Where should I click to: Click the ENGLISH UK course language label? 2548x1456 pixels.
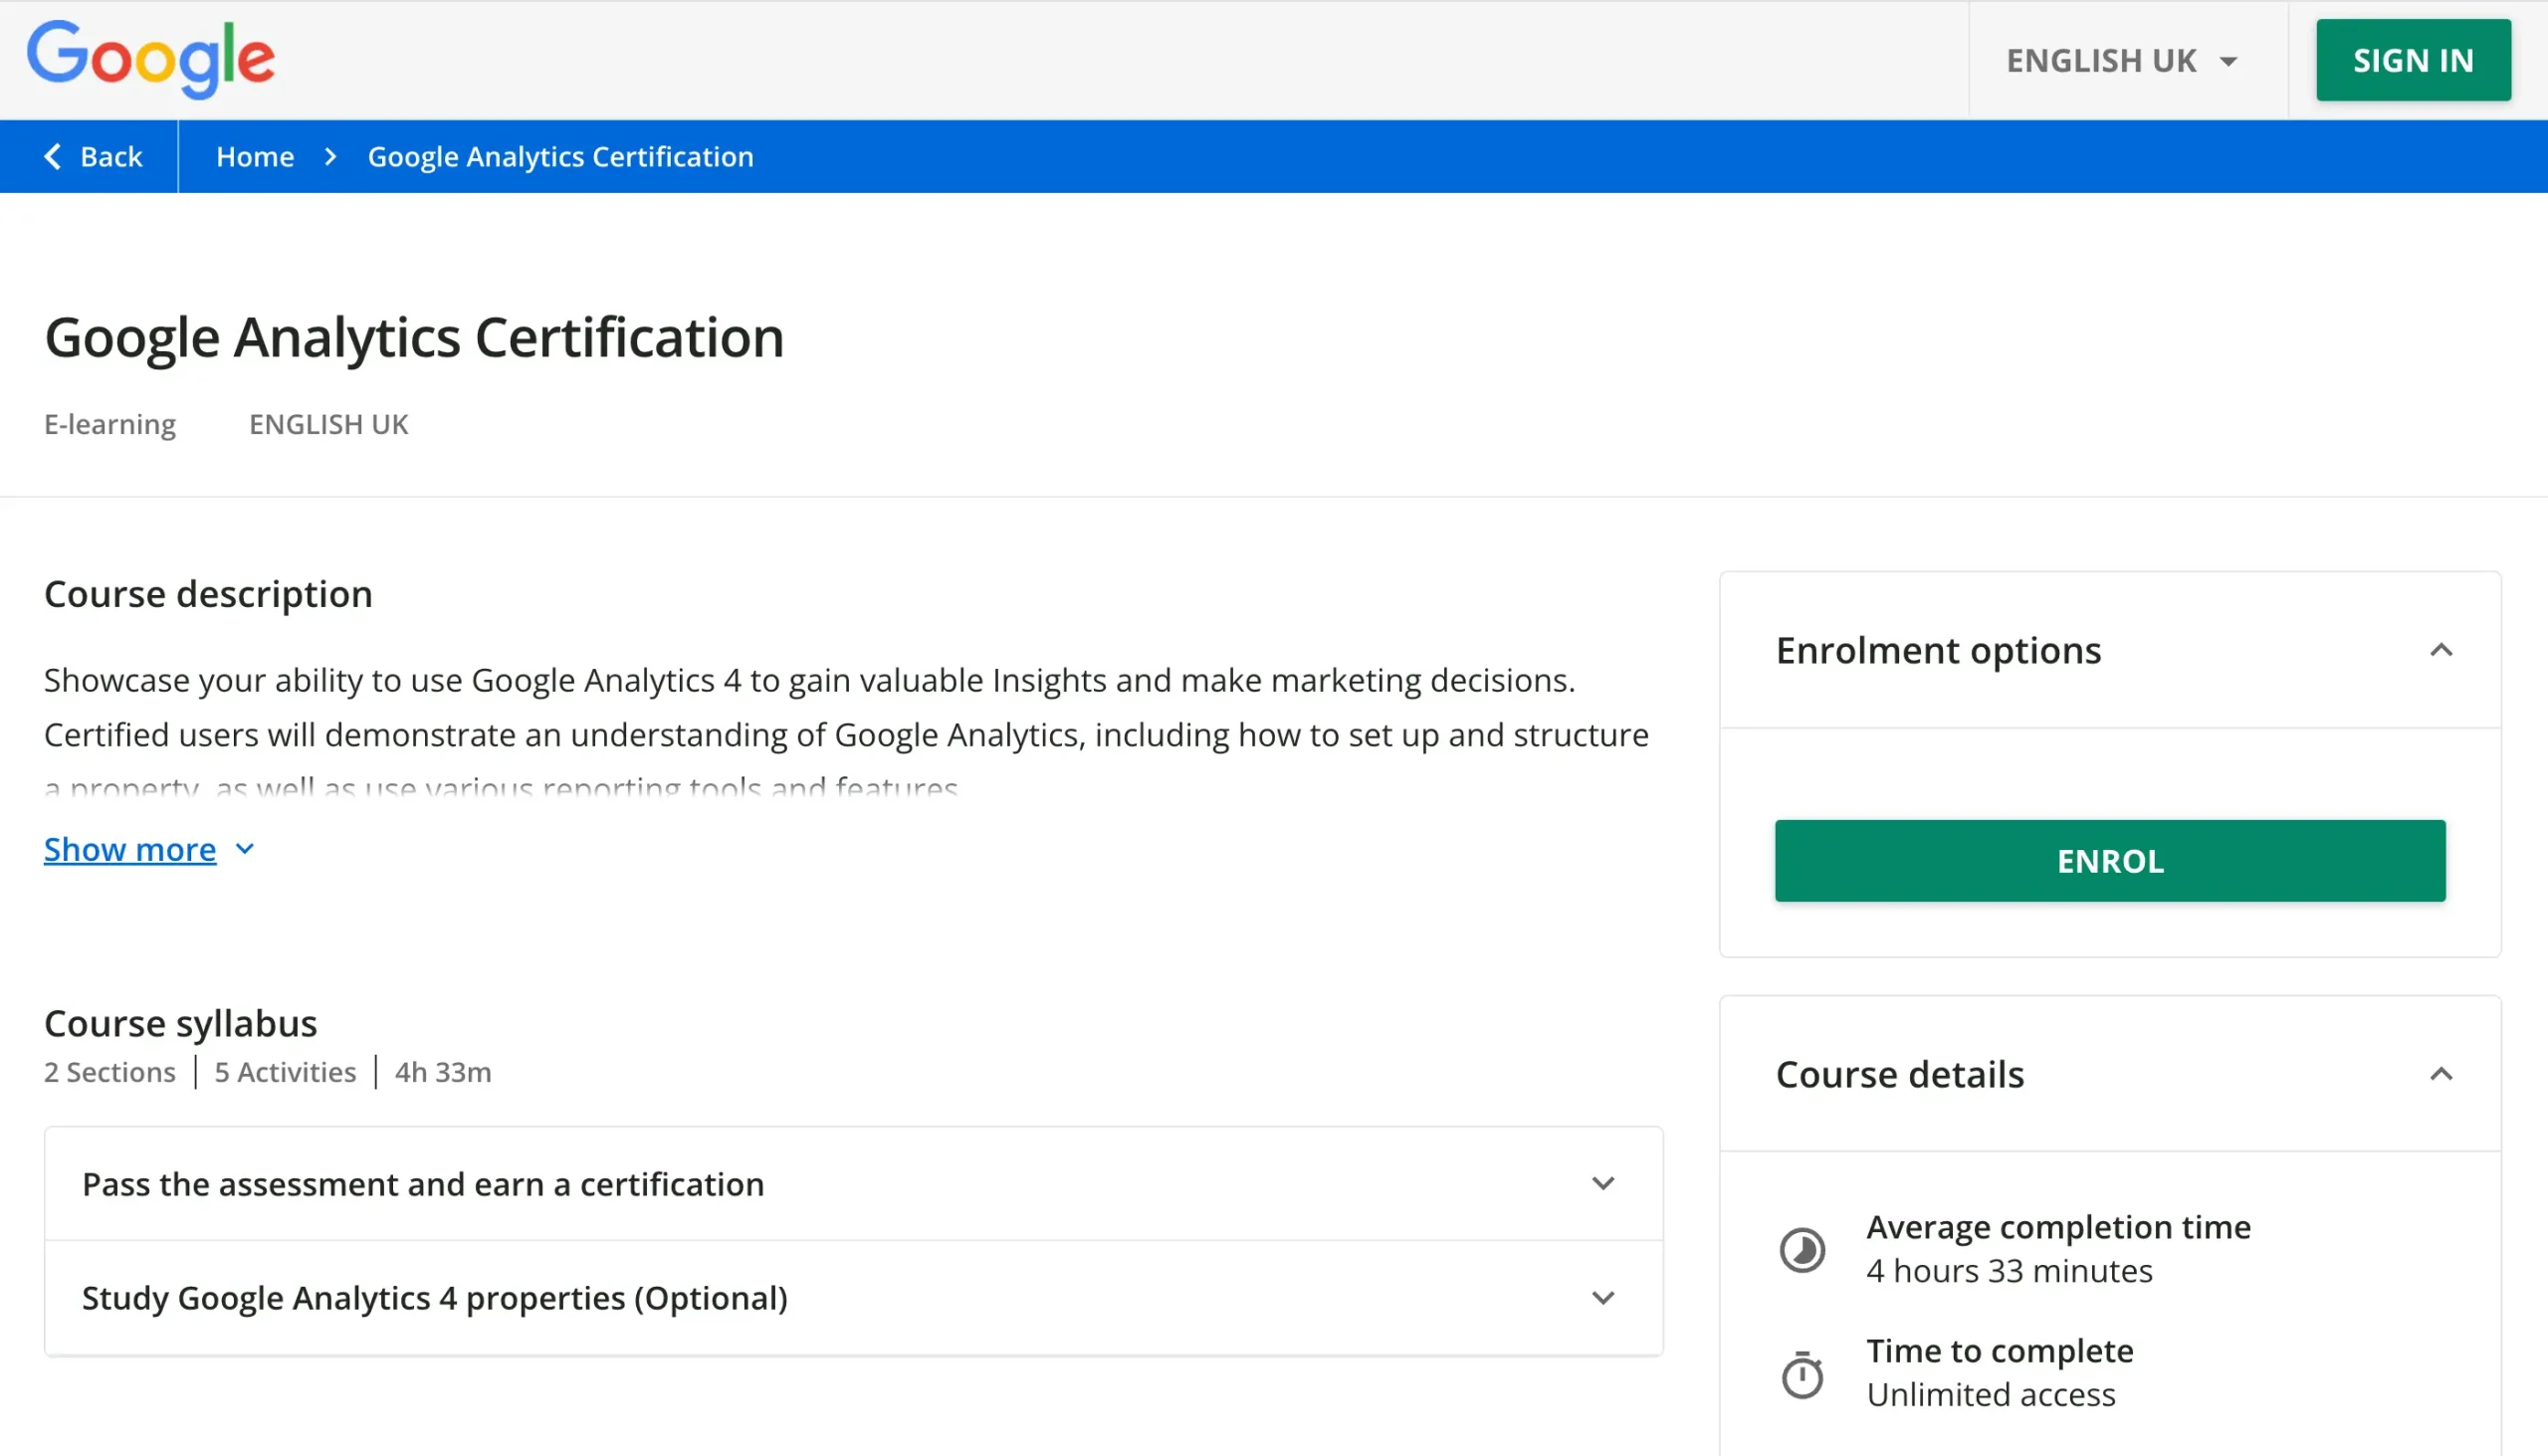point(328,425)
